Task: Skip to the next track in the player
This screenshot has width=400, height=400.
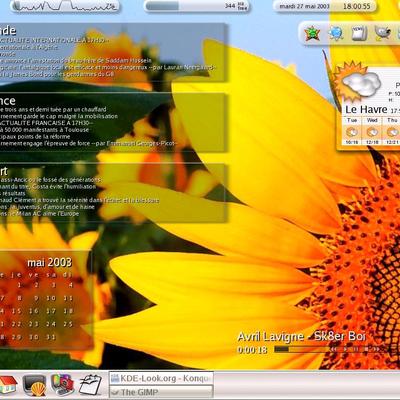Action: pyautogui.click(x=377, y=349)
